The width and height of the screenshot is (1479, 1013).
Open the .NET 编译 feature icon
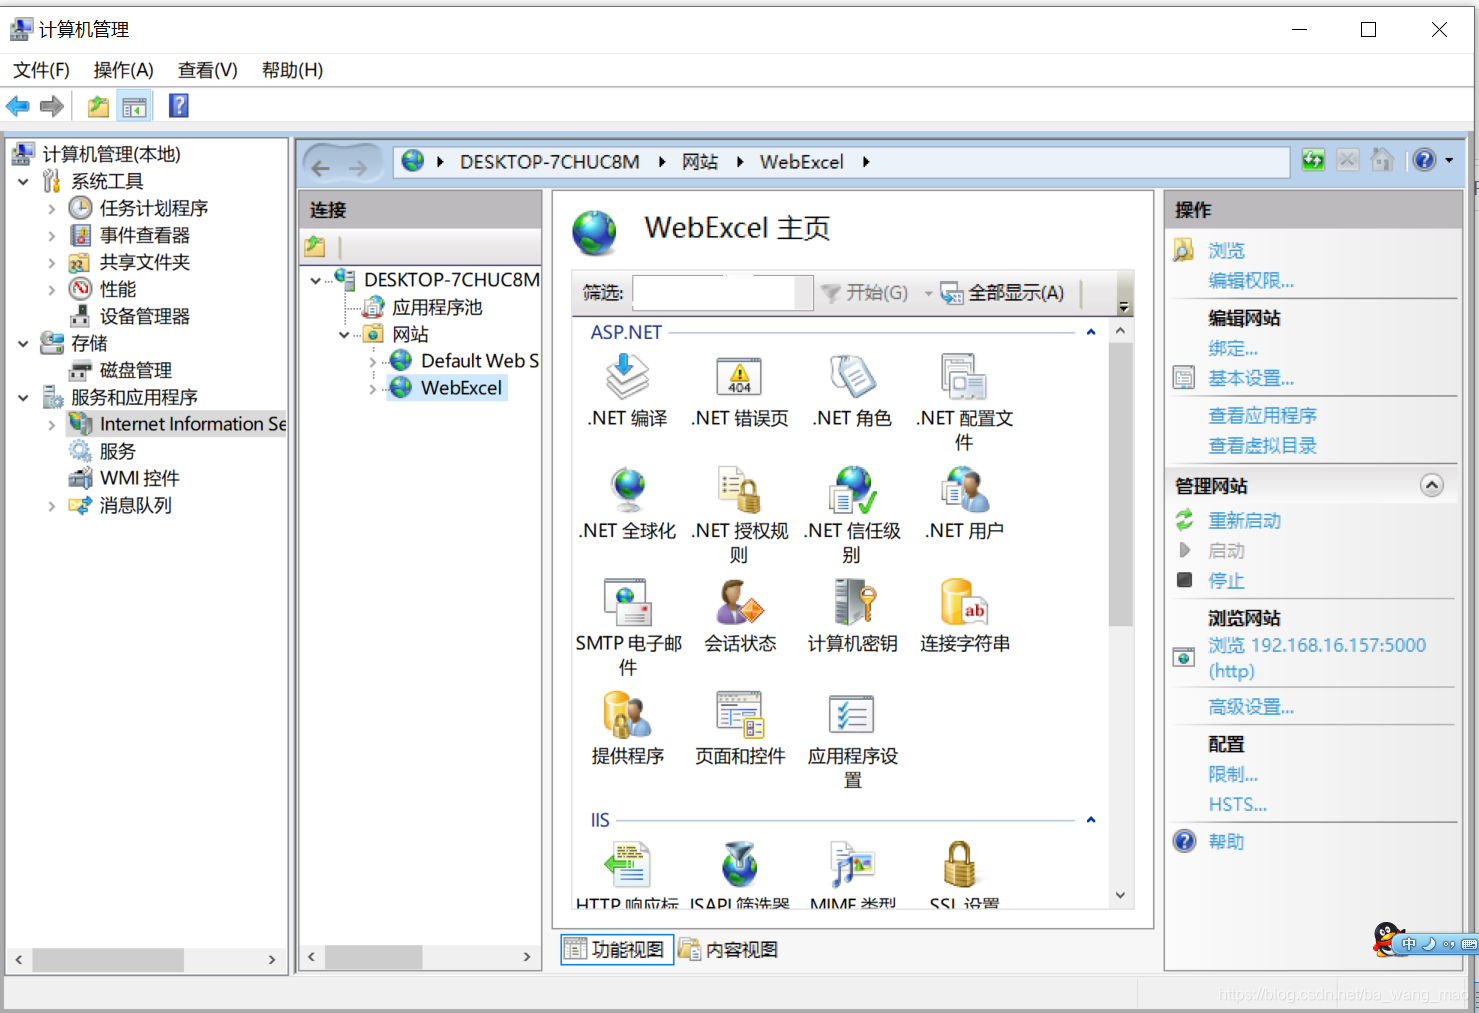pos(628,378)
